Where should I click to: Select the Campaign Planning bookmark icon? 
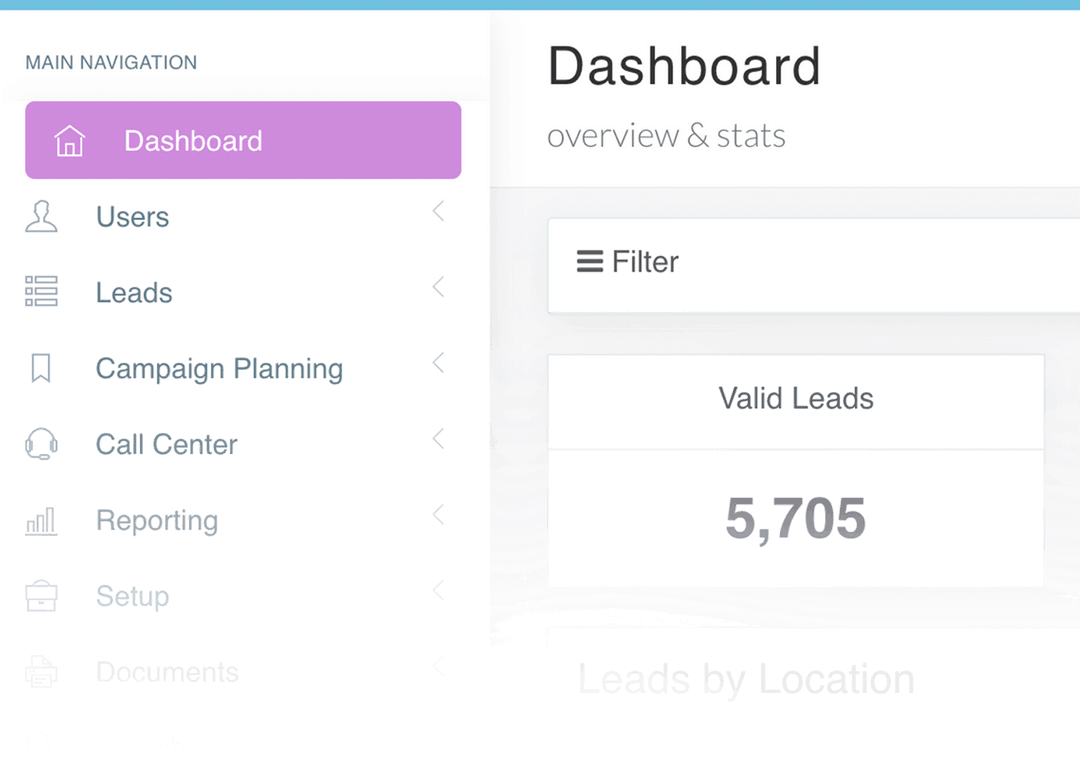pyautogui.click(x=41, y=368)
